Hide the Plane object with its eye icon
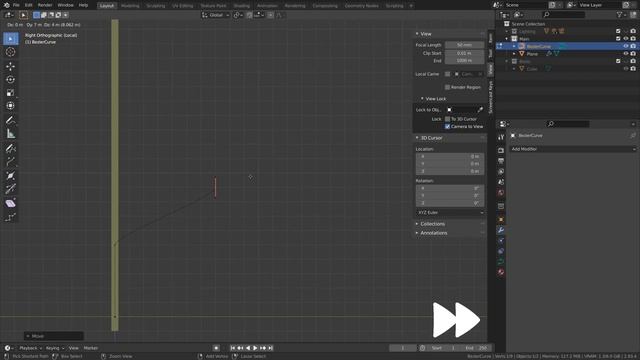The image size is (640, 360). point(626,54)
